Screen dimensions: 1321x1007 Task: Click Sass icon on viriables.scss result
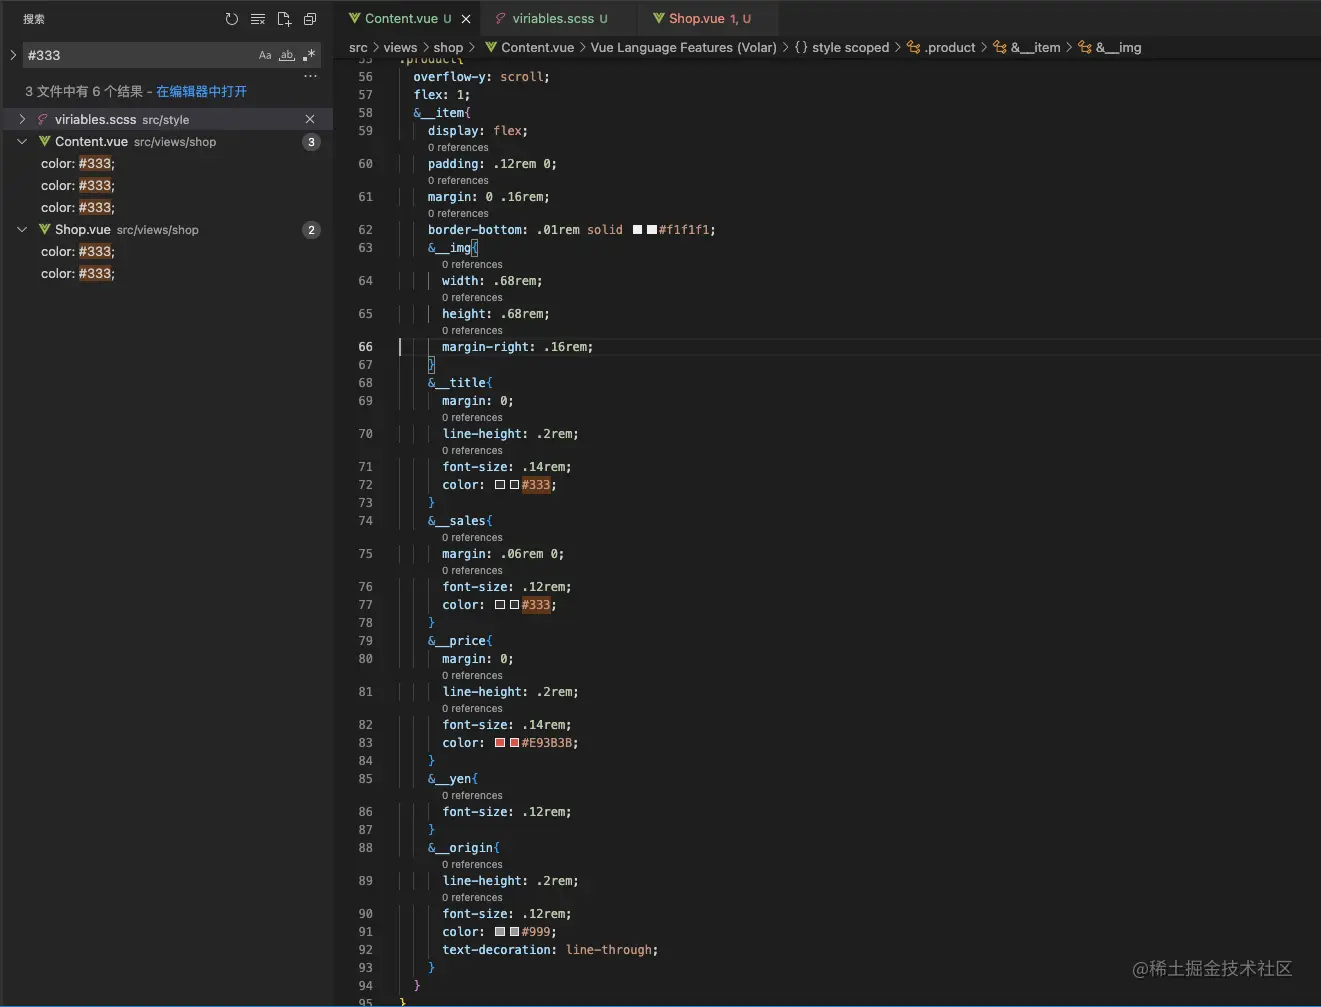click(x=43, y=119)
